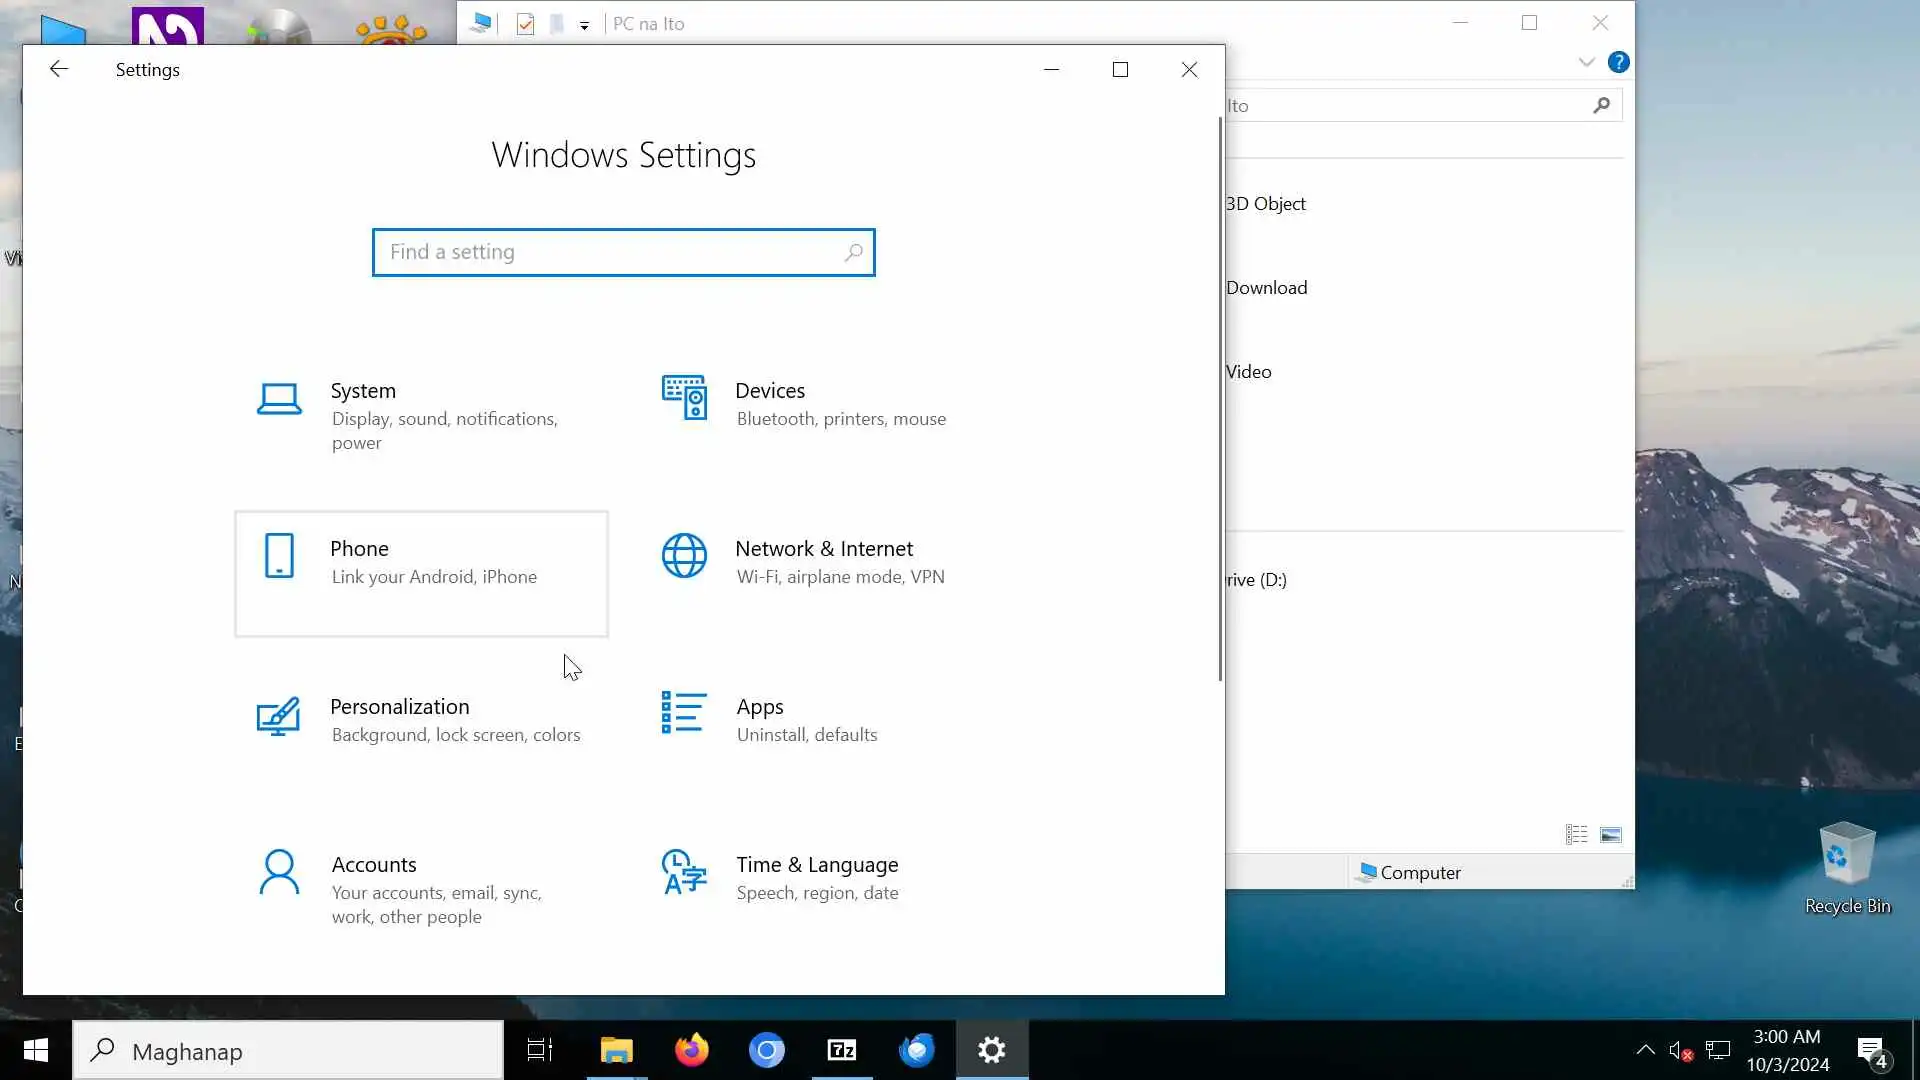Switch File Explorer to details view
This screenshot has height=1080, width=1920.
coord(1577,834)
